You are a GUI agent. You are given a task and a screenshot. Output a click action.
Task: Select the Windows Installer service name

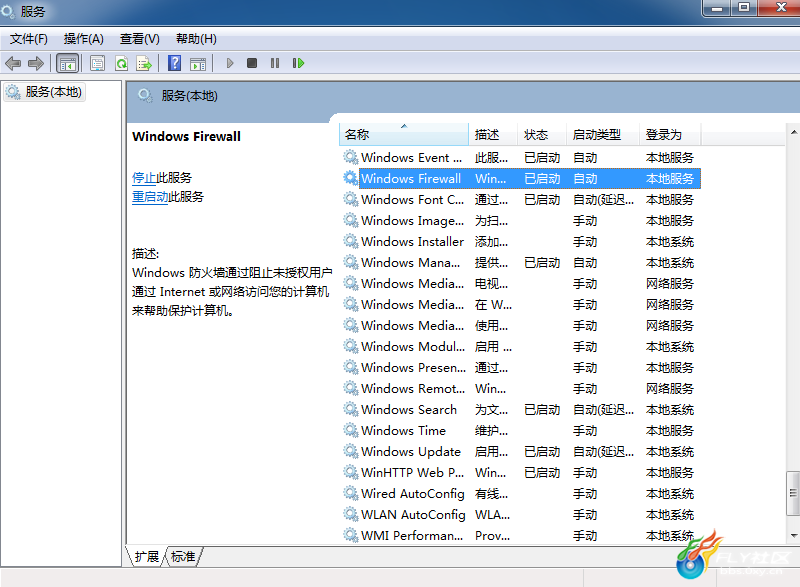tap(412, 242)
